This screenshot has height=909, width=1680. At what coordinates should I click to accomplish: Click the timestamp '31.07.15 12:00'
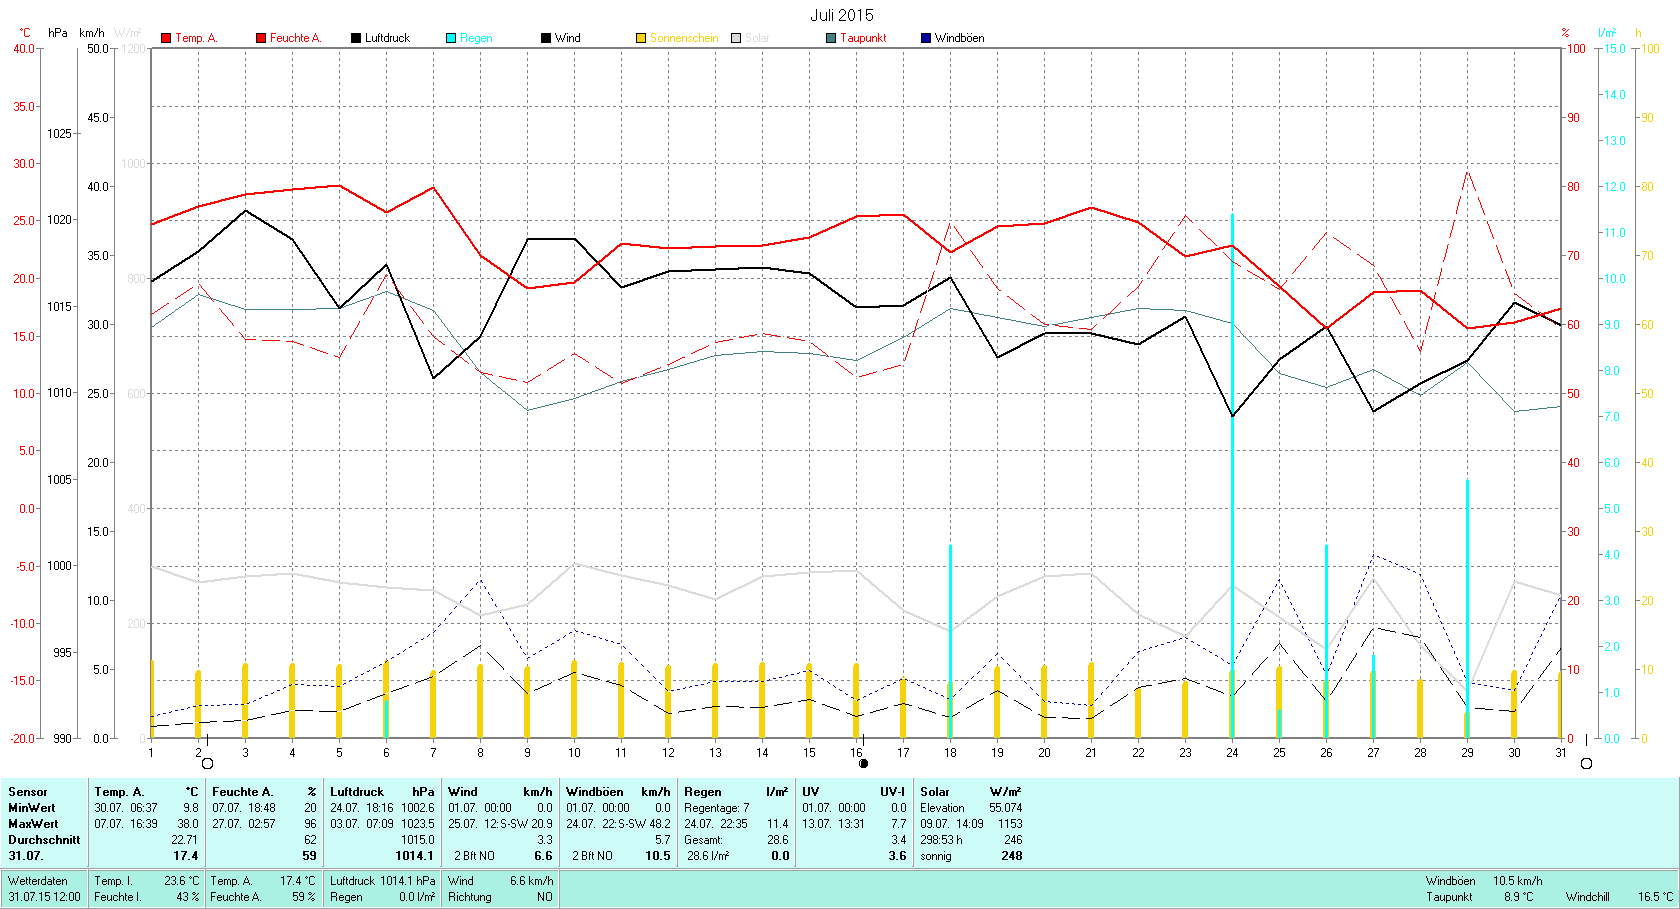[x=44, y=897]
